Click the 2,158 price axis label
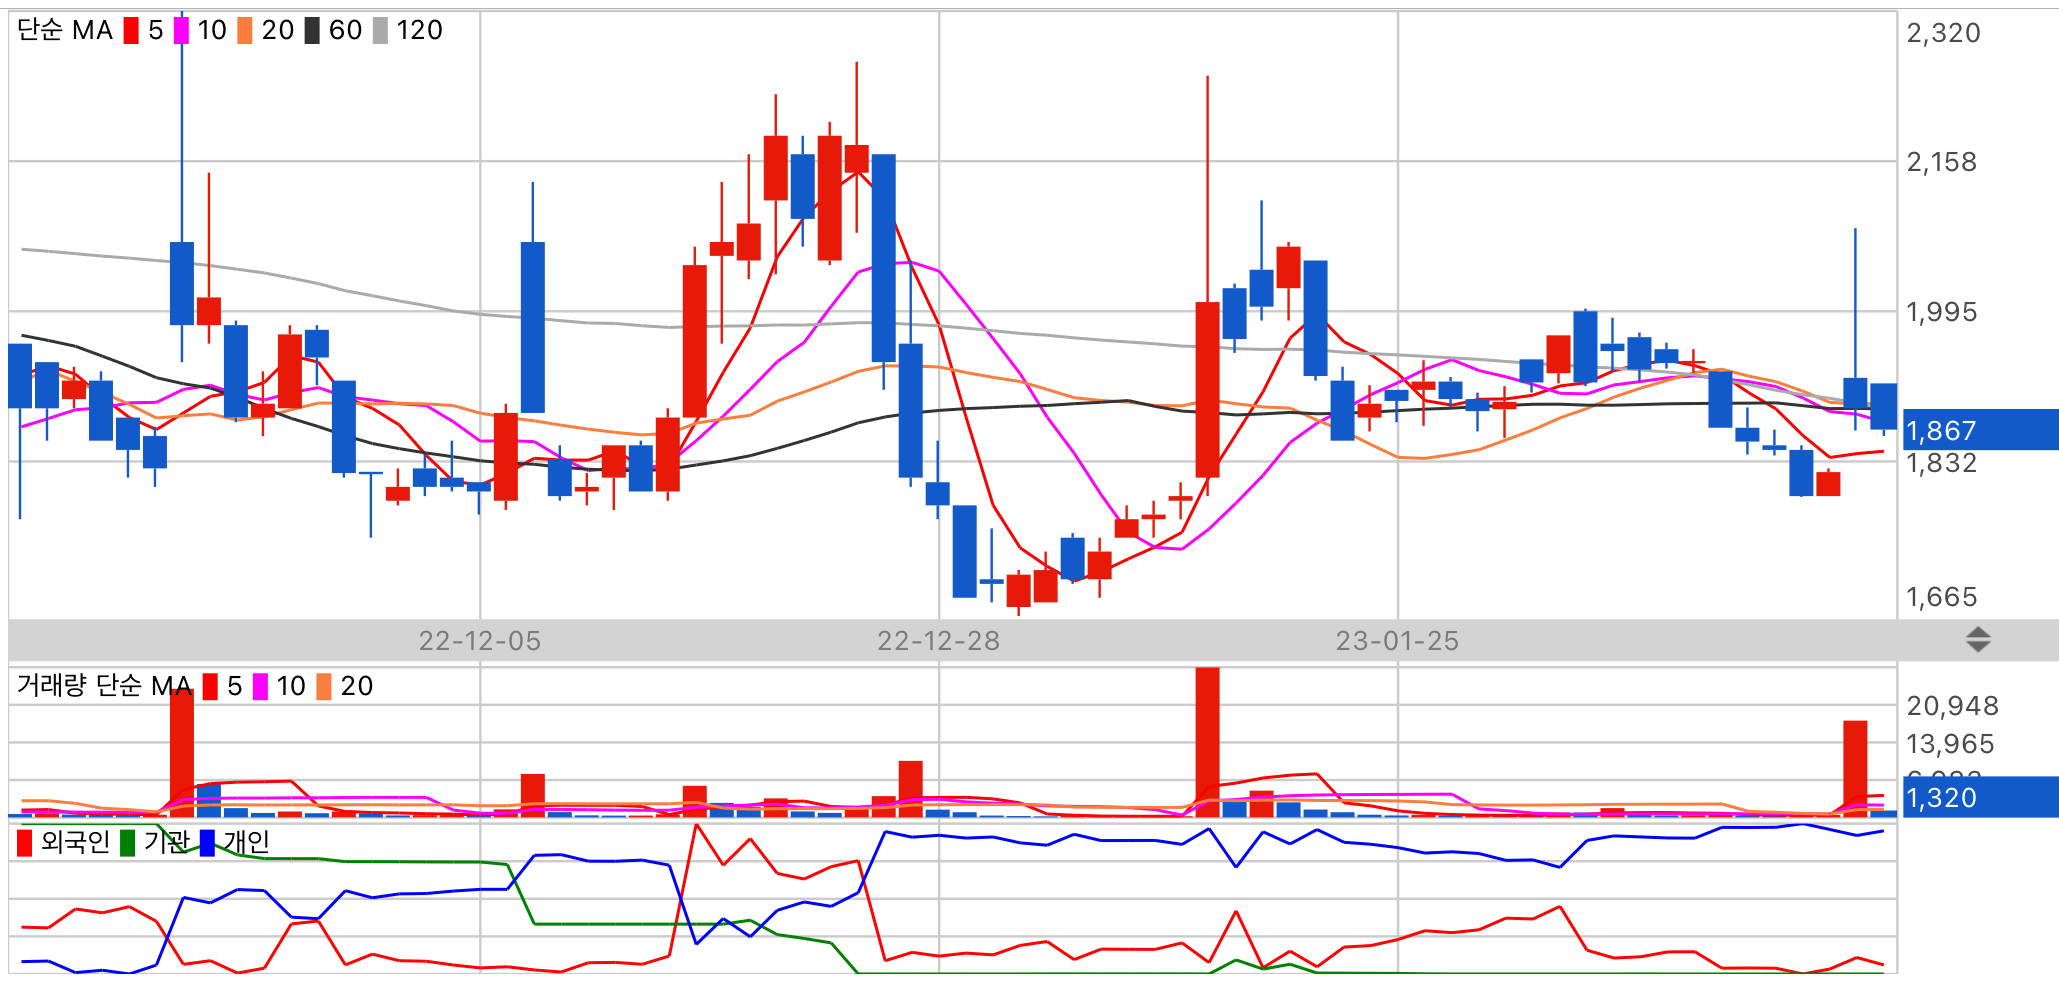The width and height of the screenshot is (2059, 993). [x=1941, y=162]
